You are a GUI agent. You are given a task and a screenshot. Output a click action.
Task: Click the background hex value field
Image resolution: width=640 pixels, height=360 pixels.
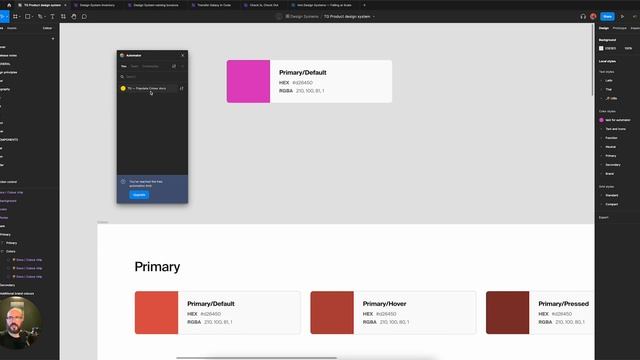pyautogui.click(x=610, y=48)
